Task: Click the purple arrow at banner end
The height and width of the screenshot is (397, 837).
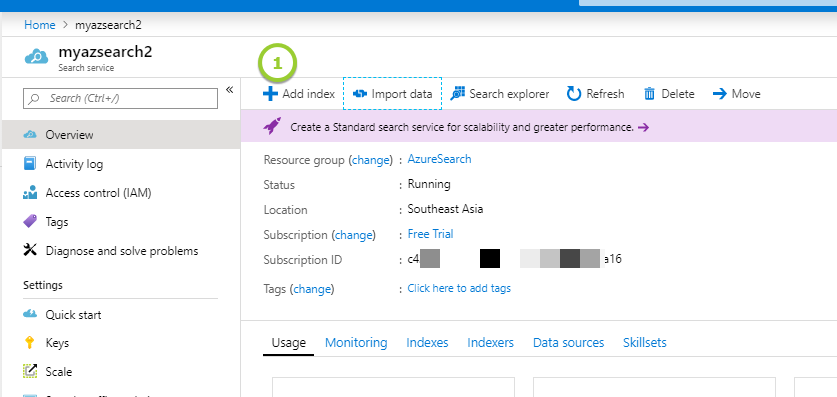Action: [643, 128]
